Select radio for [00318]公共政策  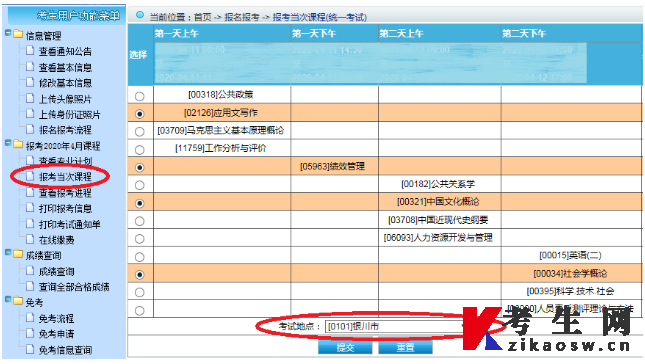[140, 96]
